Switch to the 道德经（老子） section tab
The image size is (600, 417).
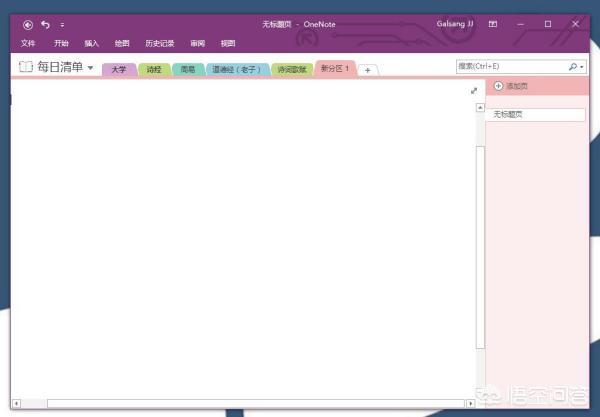[x=237, y=70]
